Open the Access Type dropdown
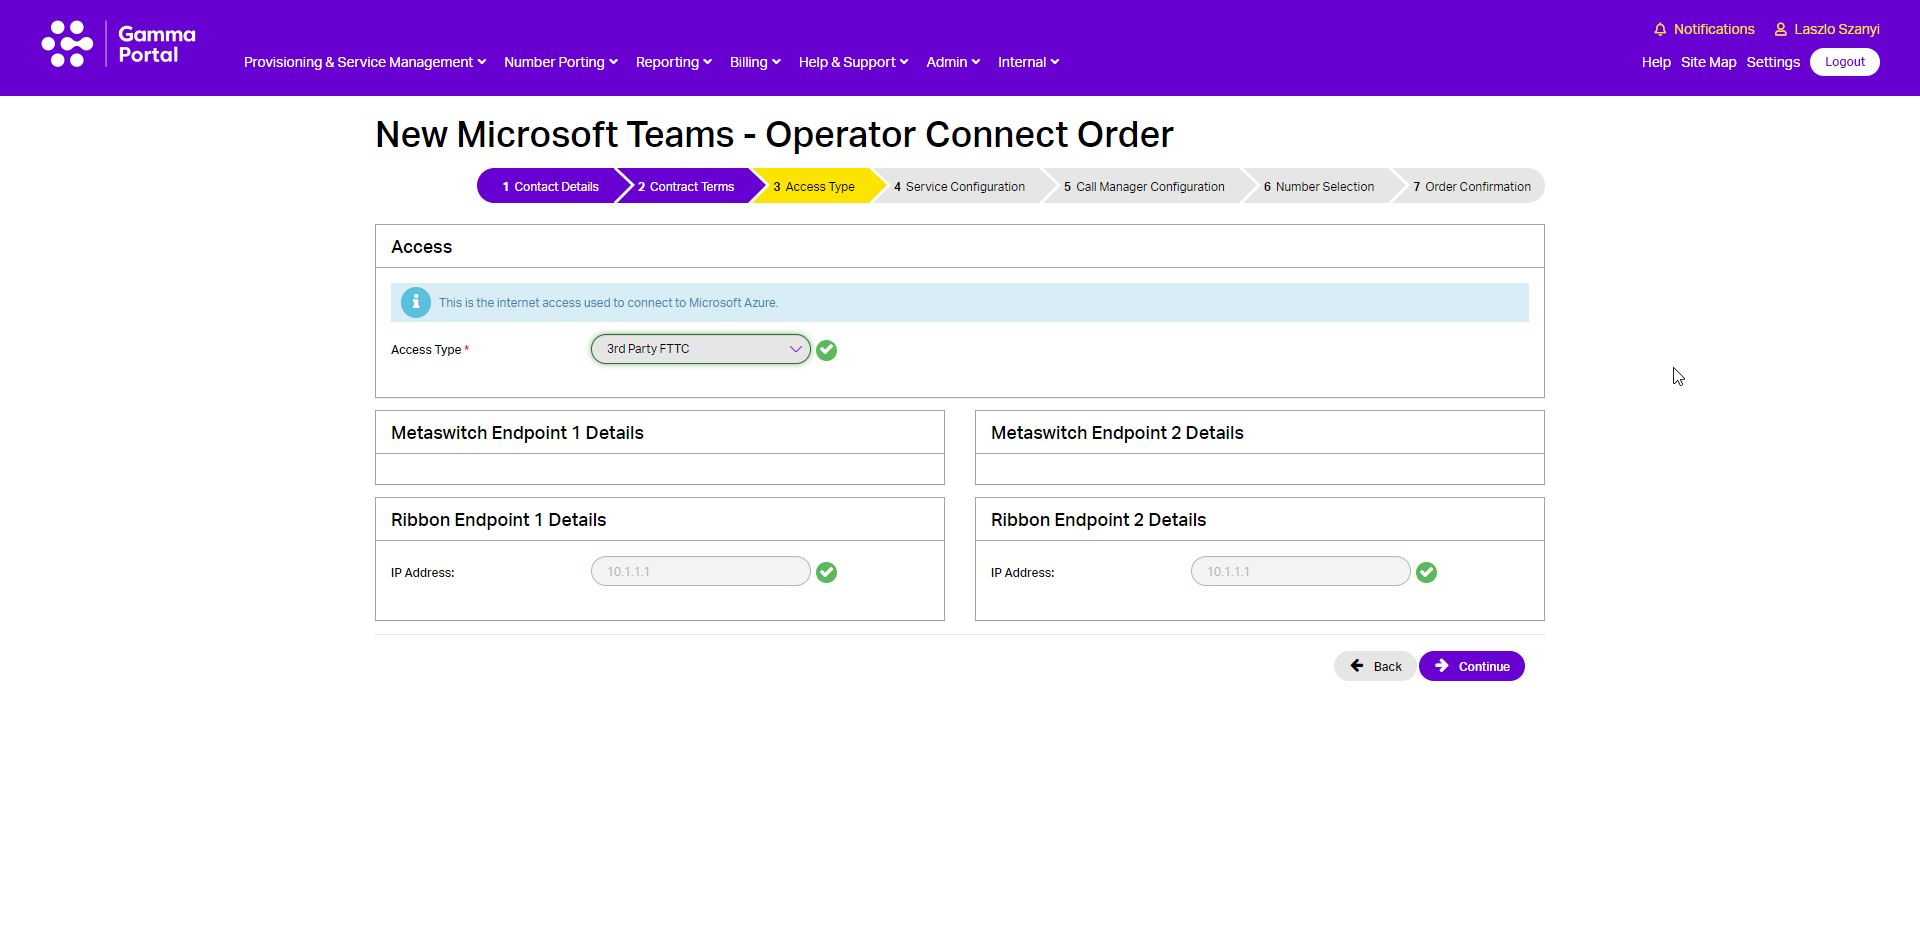 pyautogui.click(x=700, y=349)
